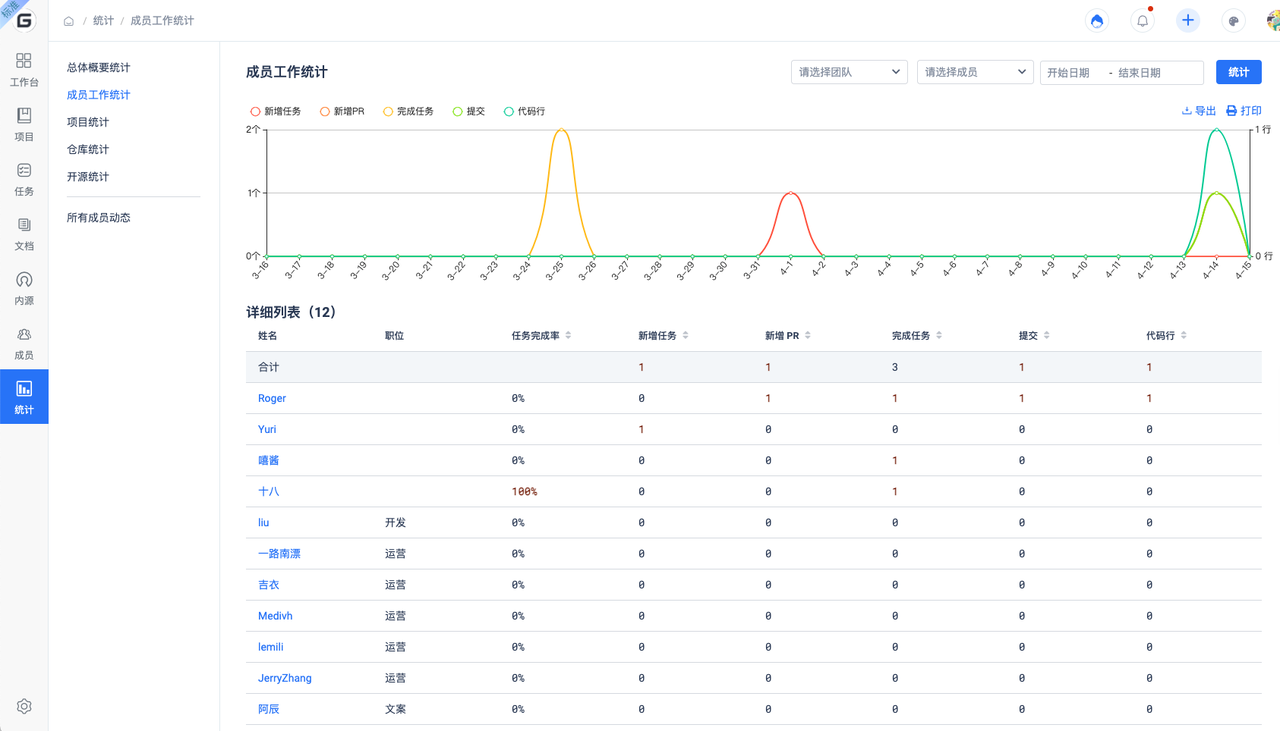Open member Roger's link
The width and height of the screenshot is (1280, 731).
[272, 398]
